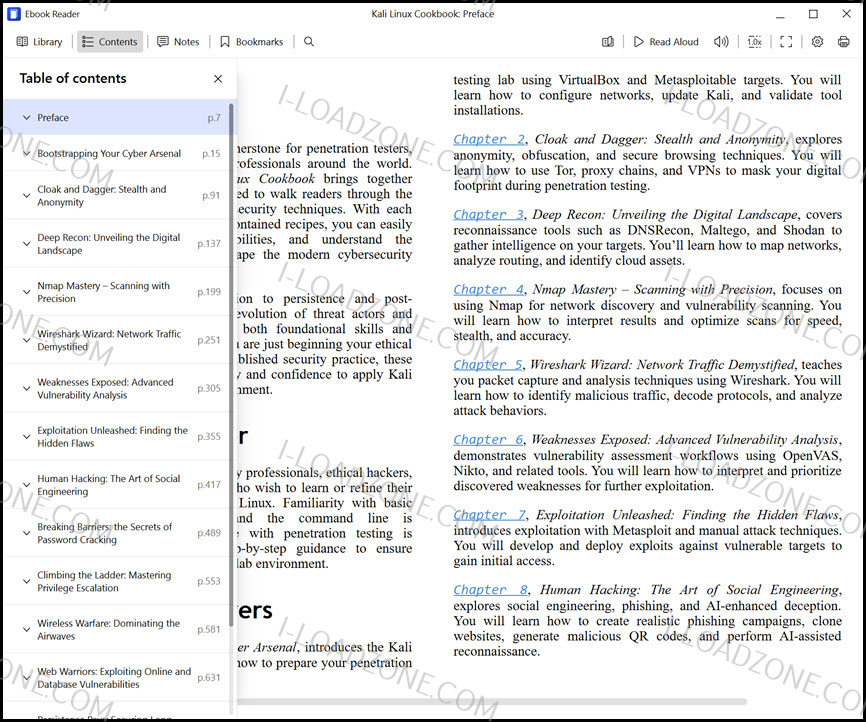Expand the Human Hacking chevron

tap(26, 484)
